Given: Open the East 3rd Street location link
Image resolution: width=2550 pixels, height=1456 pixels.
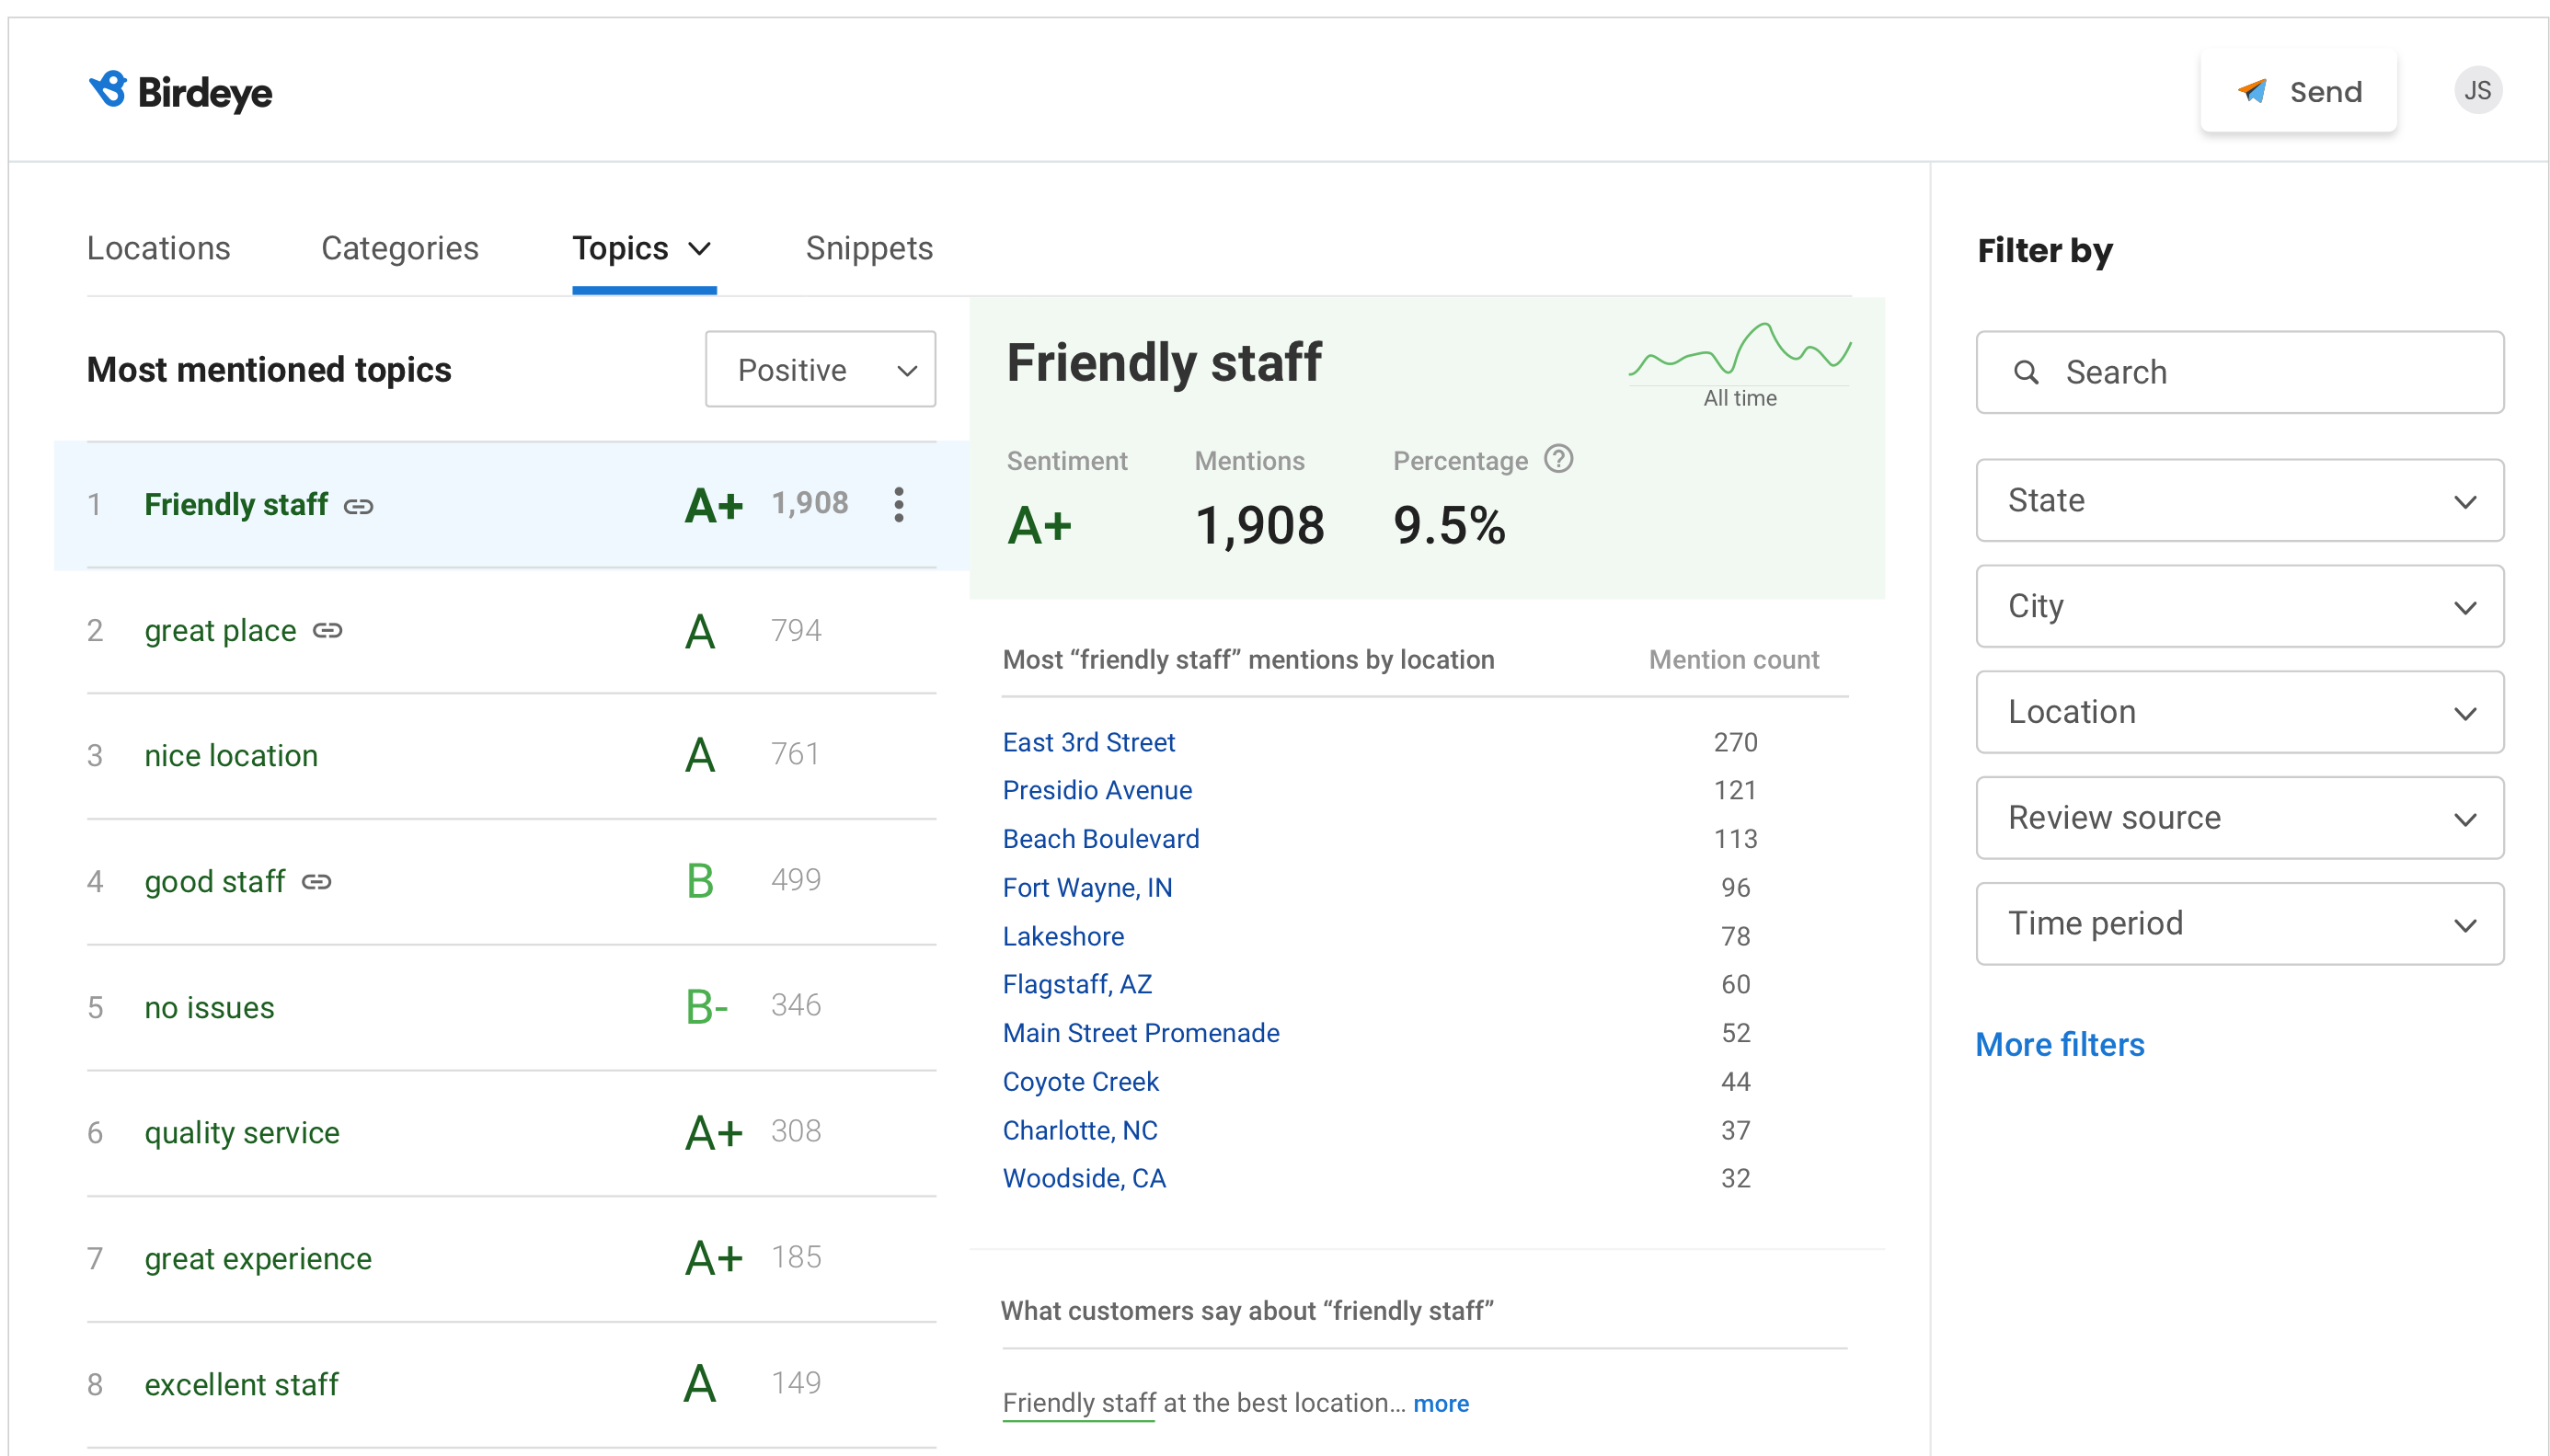Looking at the screenshot, I should point(1087,742).
